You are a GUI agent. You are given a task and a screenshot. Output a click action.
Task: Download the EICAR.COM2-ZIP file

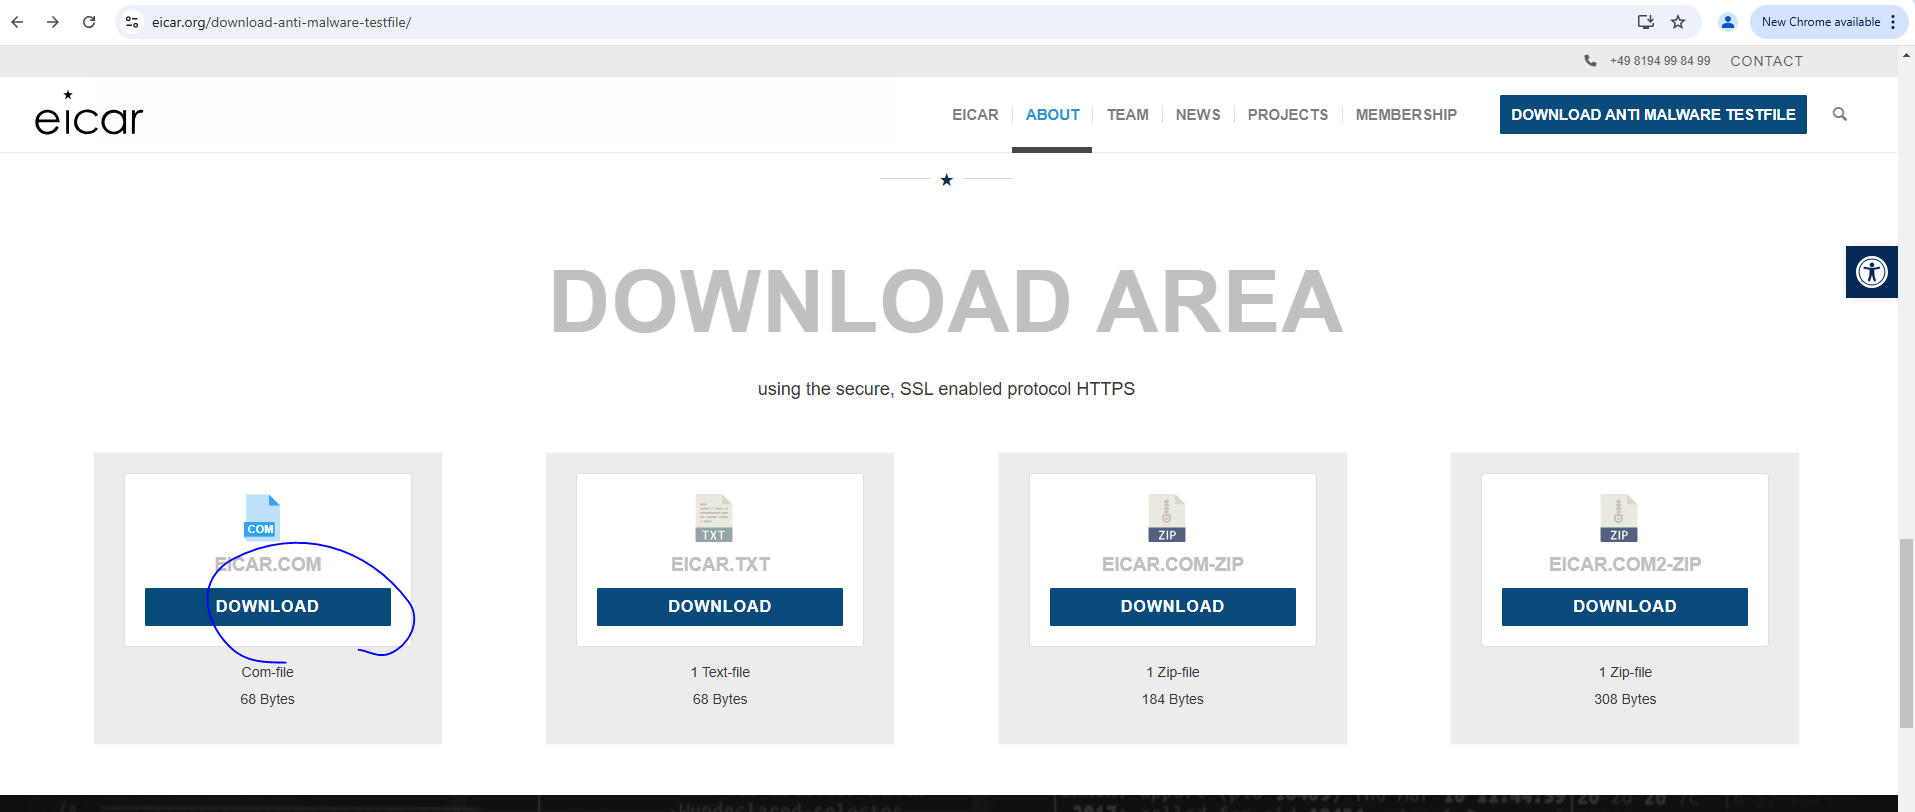(x=1625, y=607)
